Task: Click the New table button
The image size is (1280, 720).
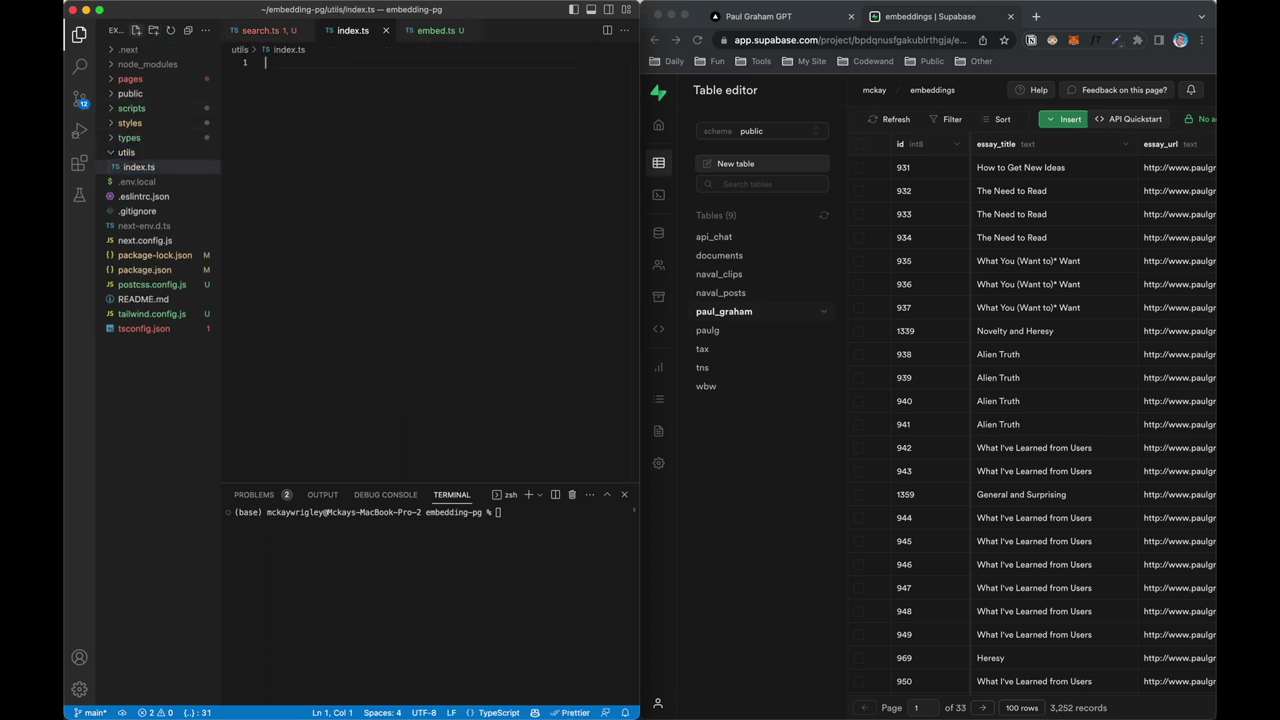Action: [x=762, y=164]
